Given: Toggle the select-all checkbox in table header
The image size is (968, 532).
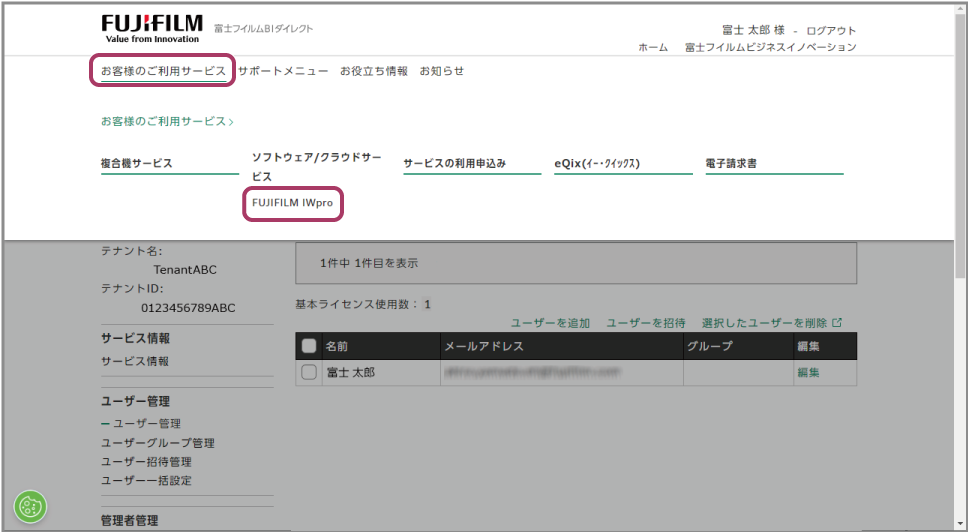Looking at the screenshot, I should tap(309, 346).
